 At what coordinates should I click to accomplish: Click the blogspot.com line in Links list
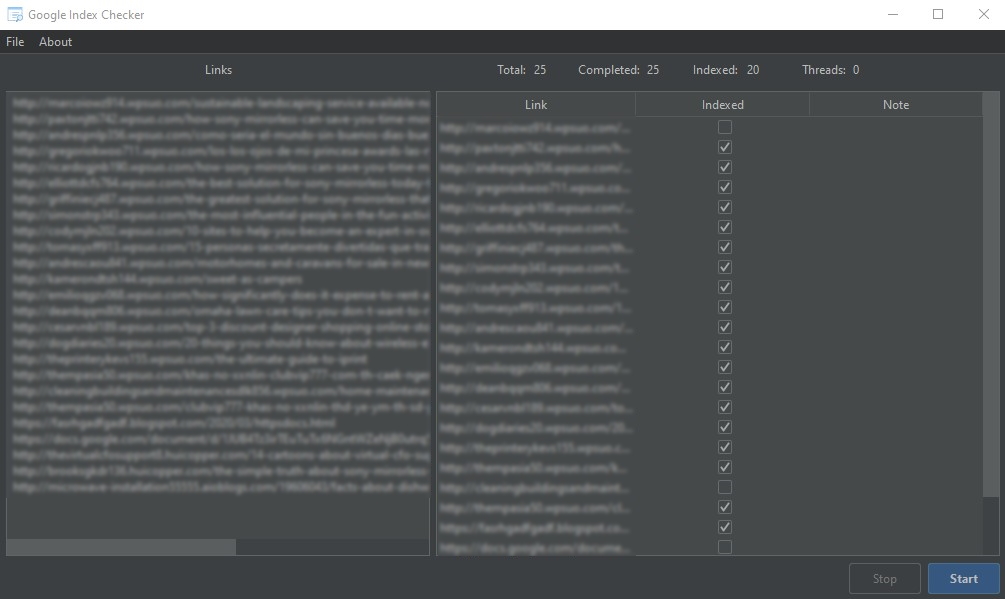(x=174, y=423)
